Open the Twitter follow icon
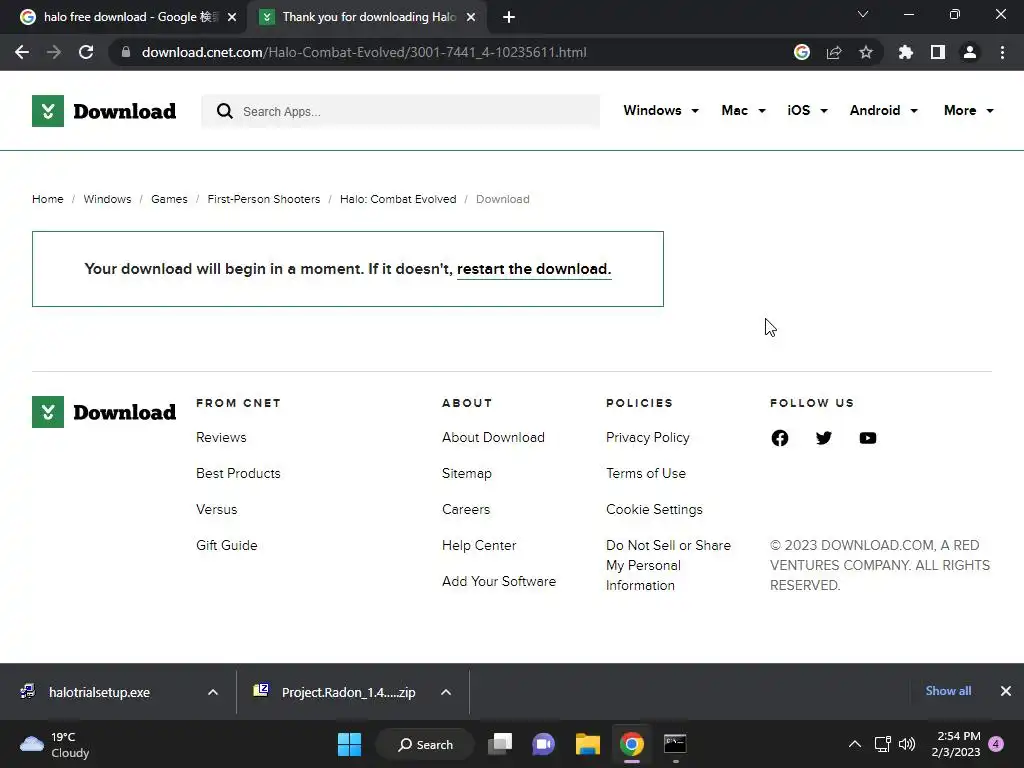The height and width of the screenshot is (768, 1024). [824, 438]
